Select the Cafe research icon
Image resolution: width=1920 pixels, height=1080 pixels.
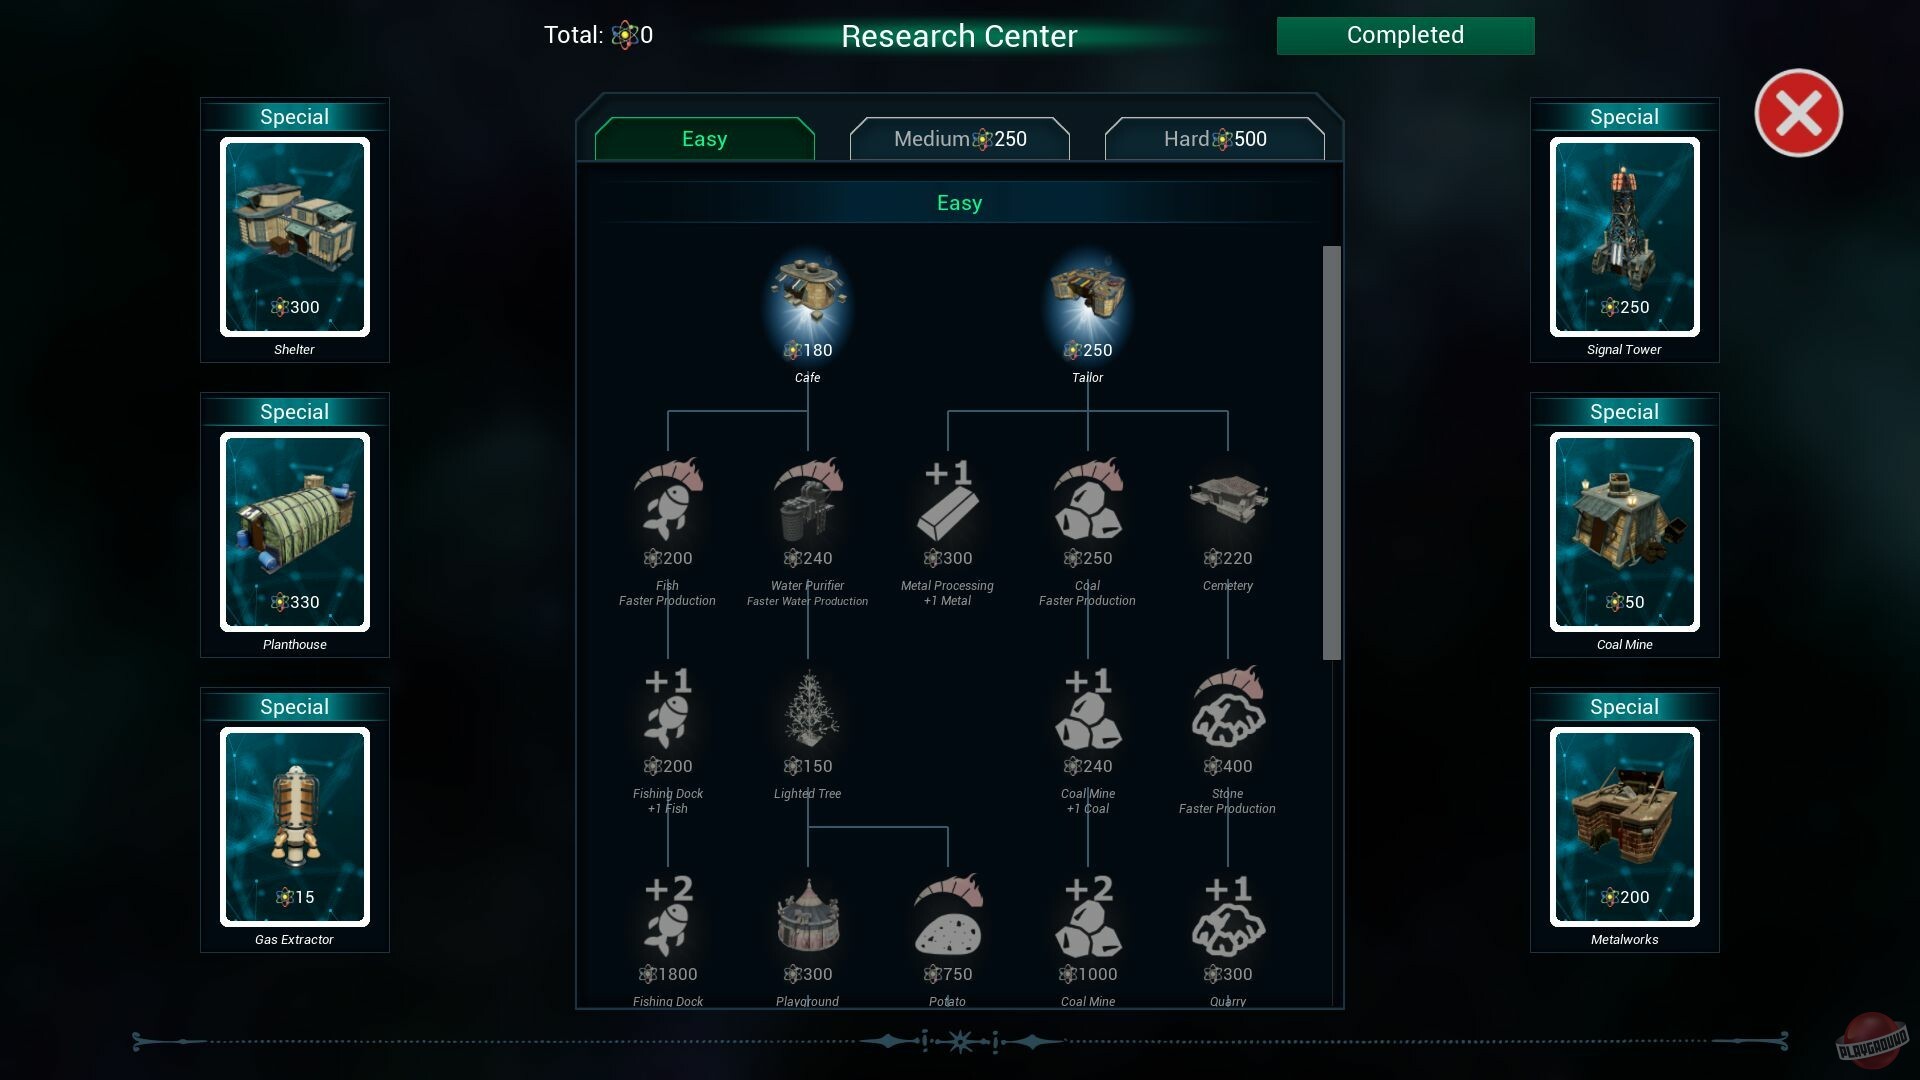pos(808,295)
